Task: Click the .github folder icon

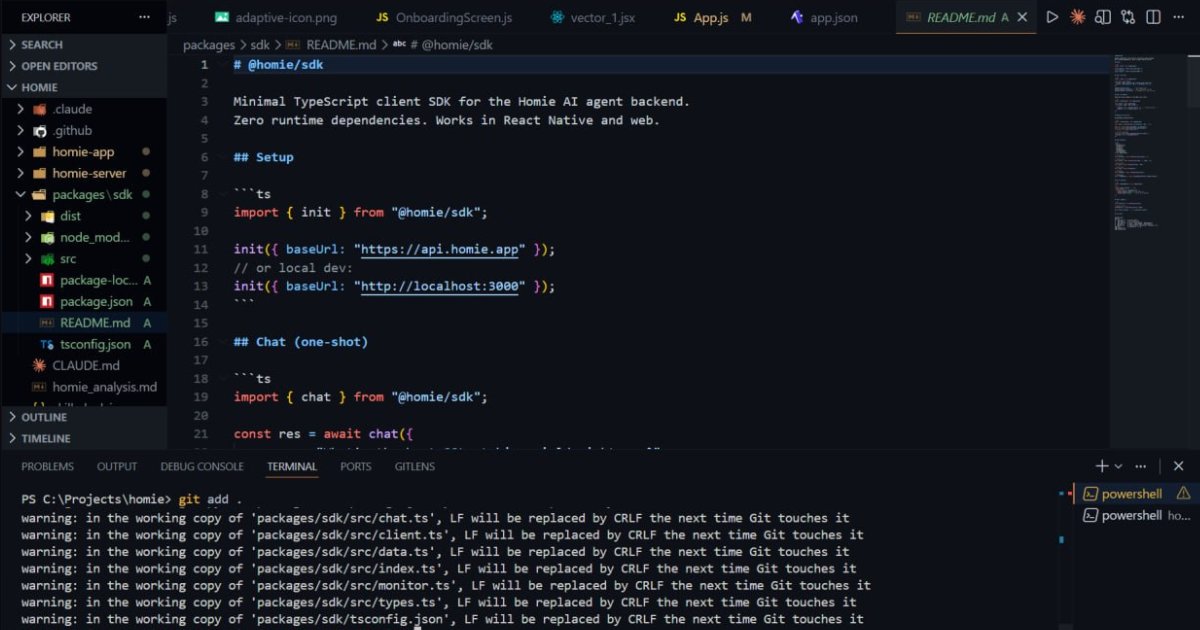Action: [x=40, y=131]
